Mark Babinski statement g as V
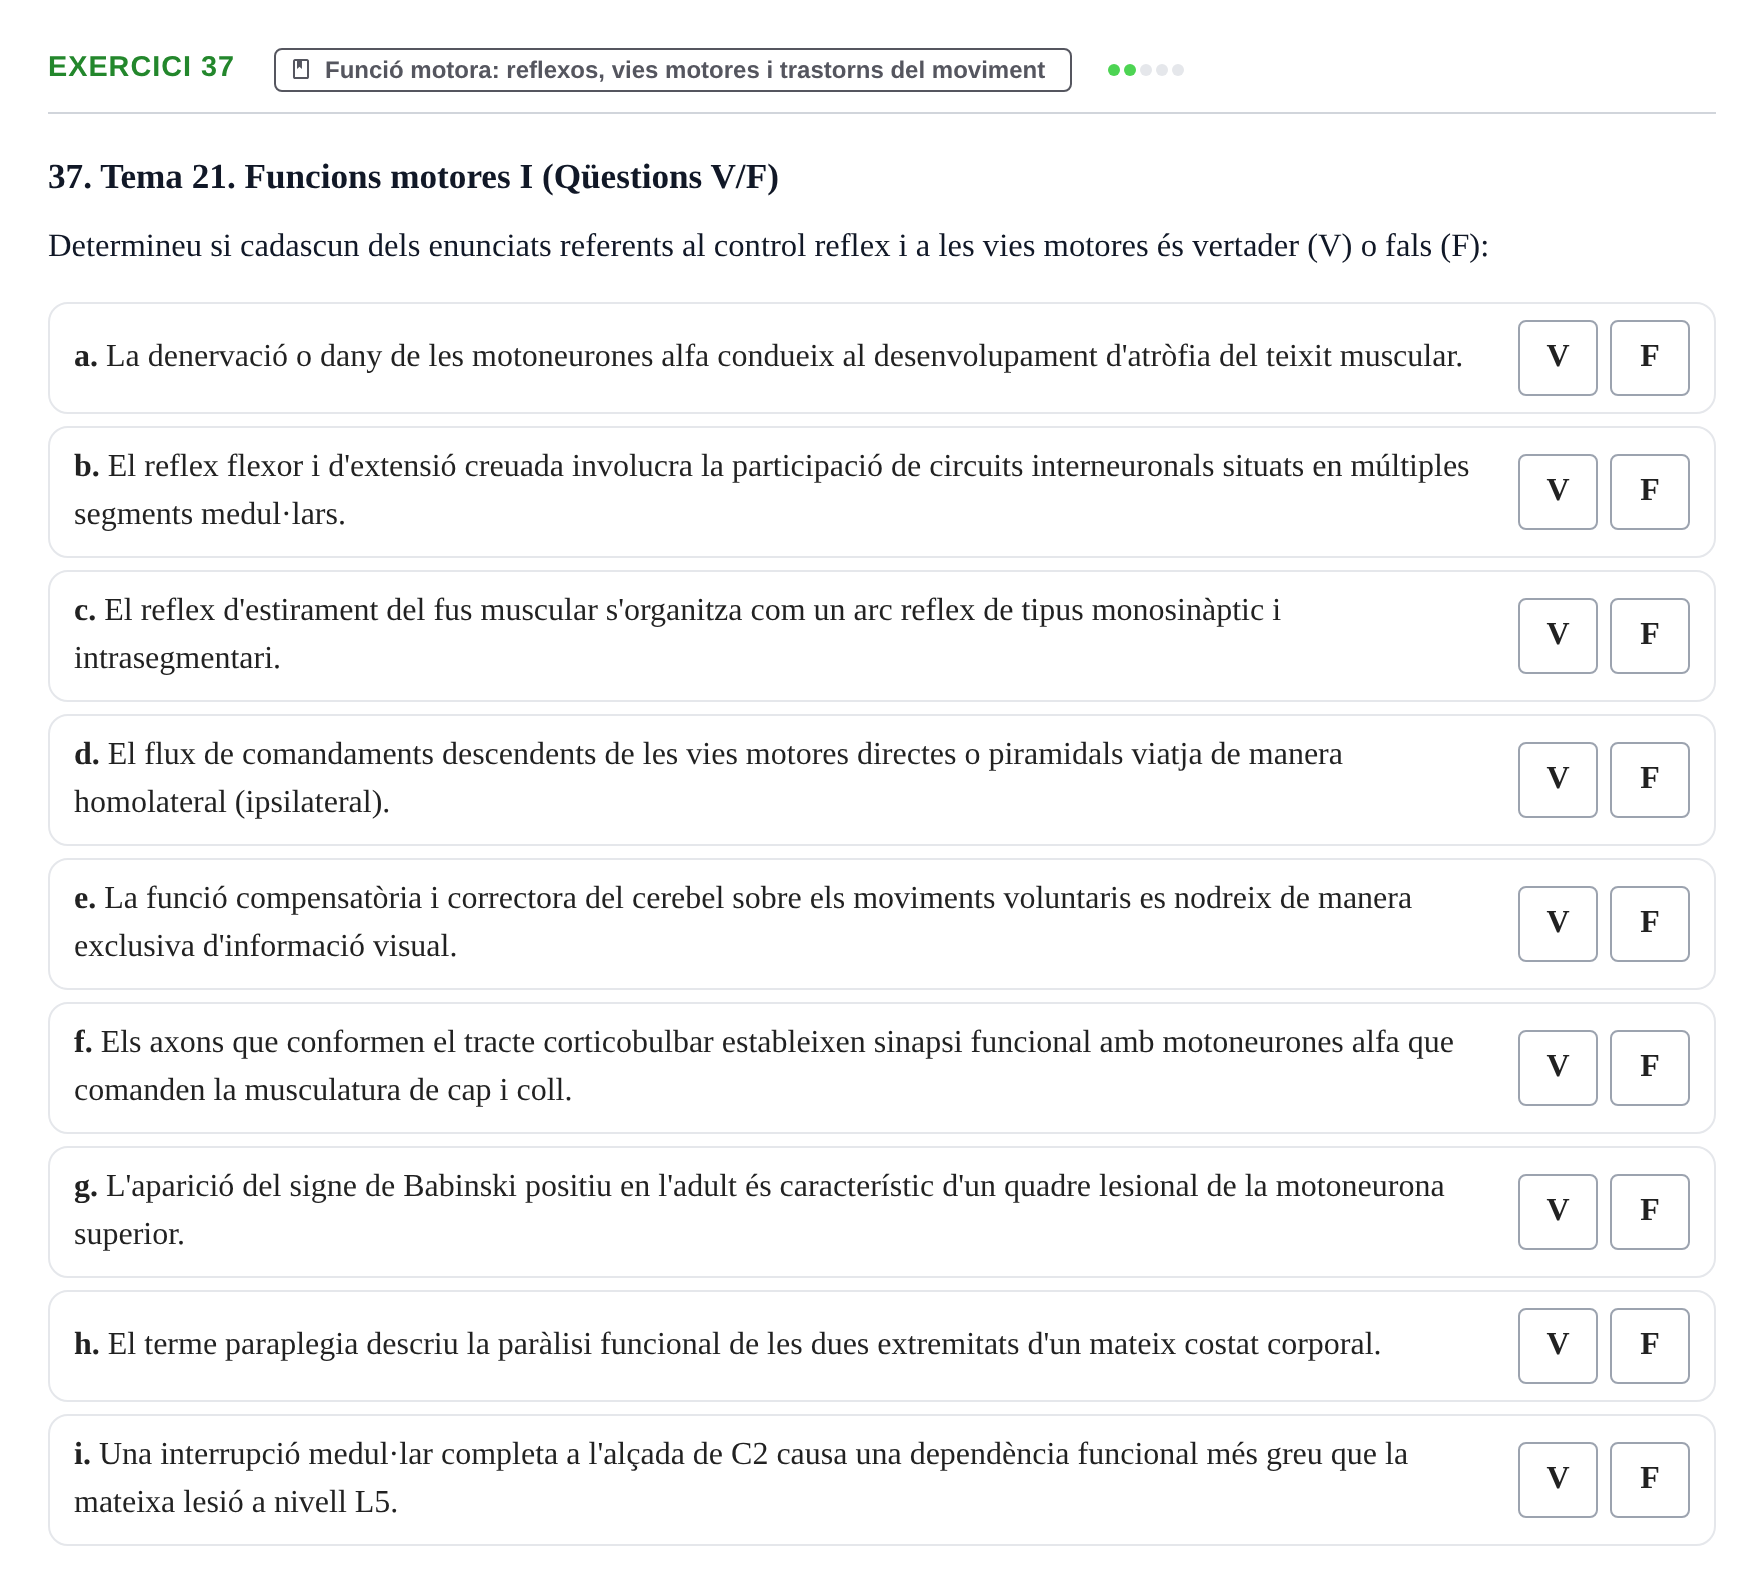The image size is (1764, 1594). [x=1557, y=1212]
